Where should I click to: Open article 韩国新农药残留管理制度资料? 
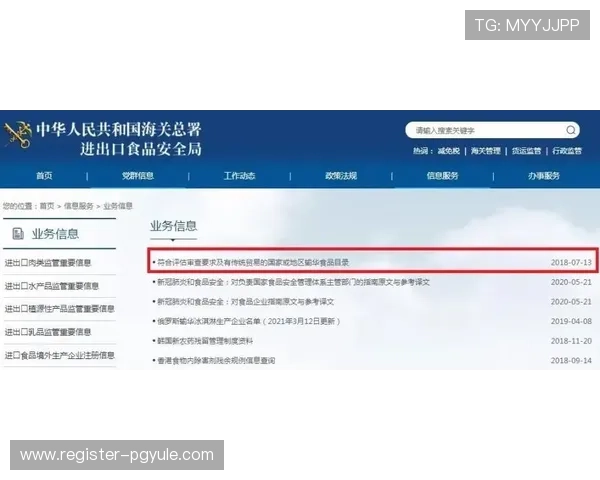coord(205,341)
